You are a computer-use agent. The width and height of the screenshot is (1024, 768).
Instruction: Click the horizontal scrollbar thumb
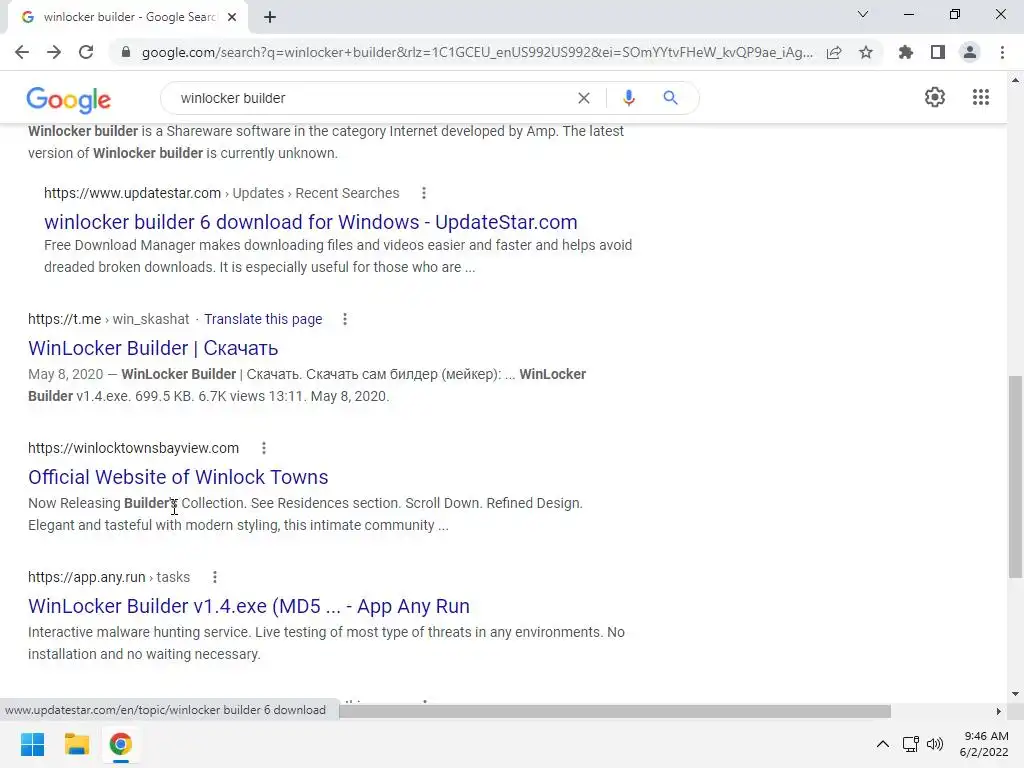pos(615,711)
